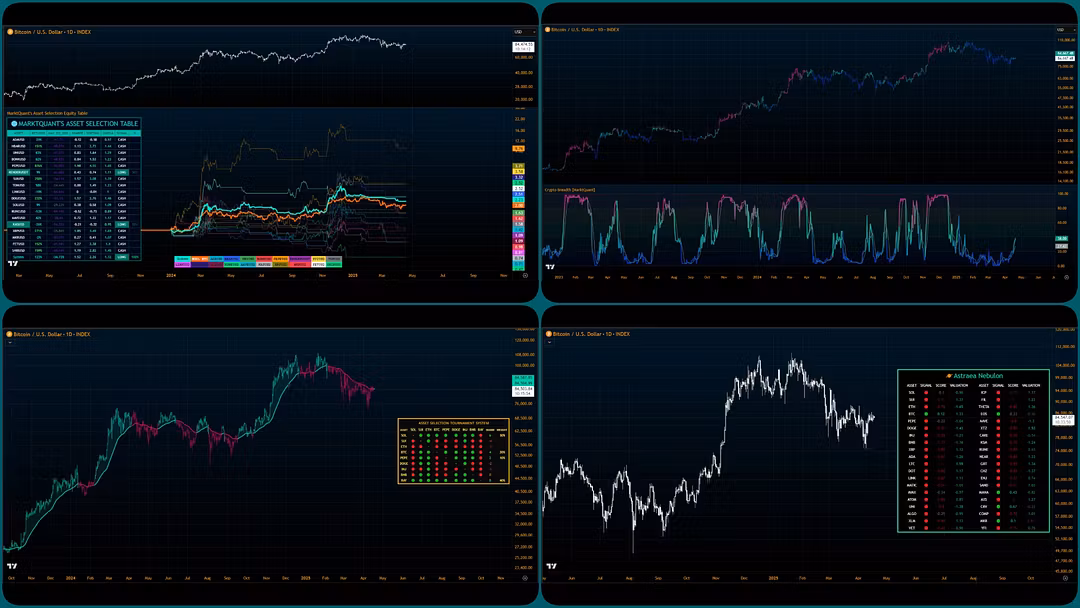Click the MARKTQUANT'S ASSET SELECTION TABLE header
Viewport: 1080px width, 608px height.
74,123
